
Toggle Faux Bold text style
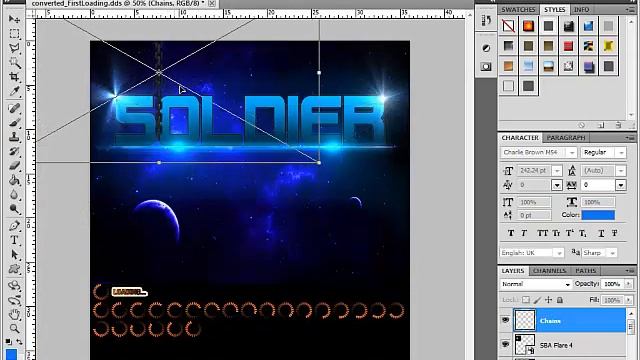tap(511, 233)
